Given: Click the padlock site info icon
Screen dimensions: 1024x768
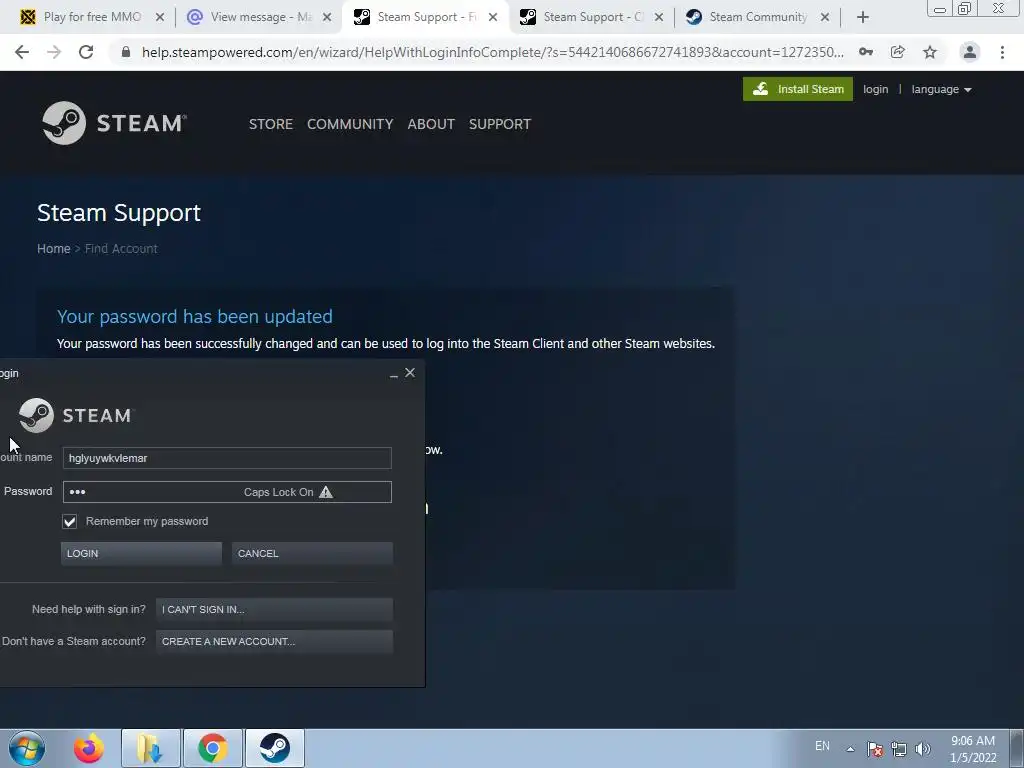Looking at the screenshot, I should [126, 52].
